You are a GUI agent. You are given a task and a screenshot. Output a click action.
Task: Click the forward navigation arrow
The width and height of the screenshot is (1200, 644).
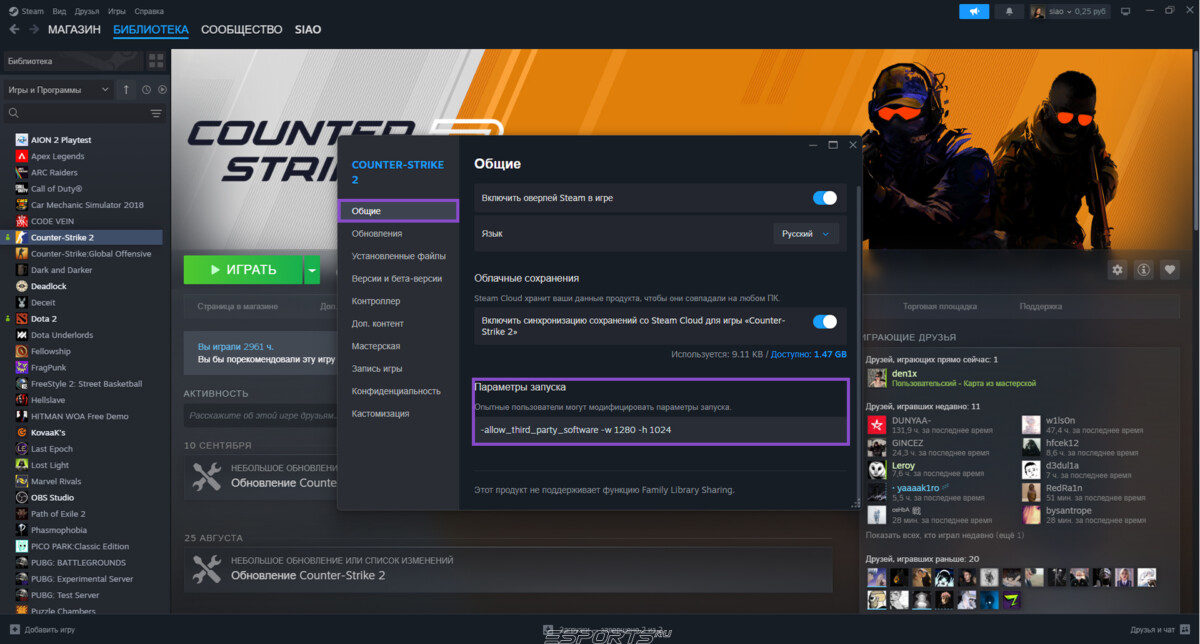[33, 30]
